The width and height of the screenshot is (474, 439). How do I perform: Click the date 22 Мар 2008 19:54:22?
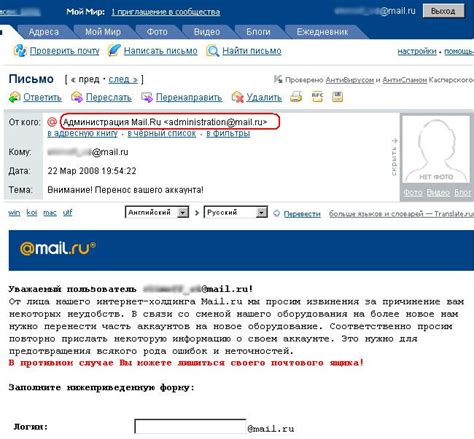tap(92, 171)
